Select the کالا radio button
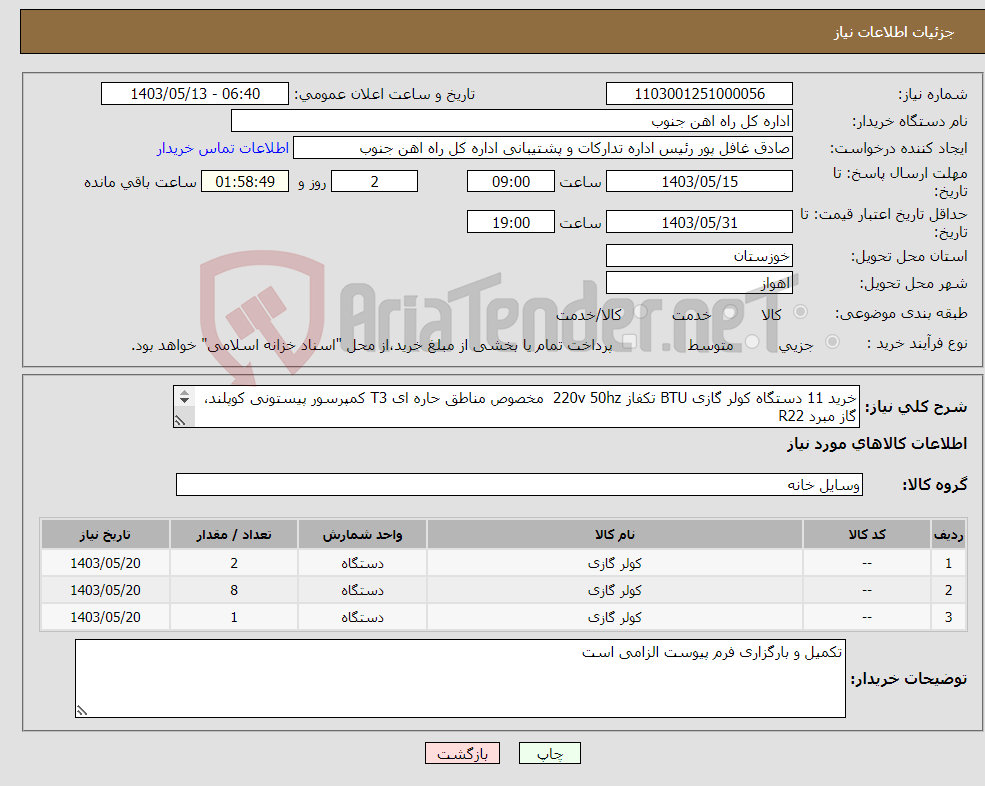Image resolution: width=985 pixels, height=786 pixels. (x=800, y=312)
